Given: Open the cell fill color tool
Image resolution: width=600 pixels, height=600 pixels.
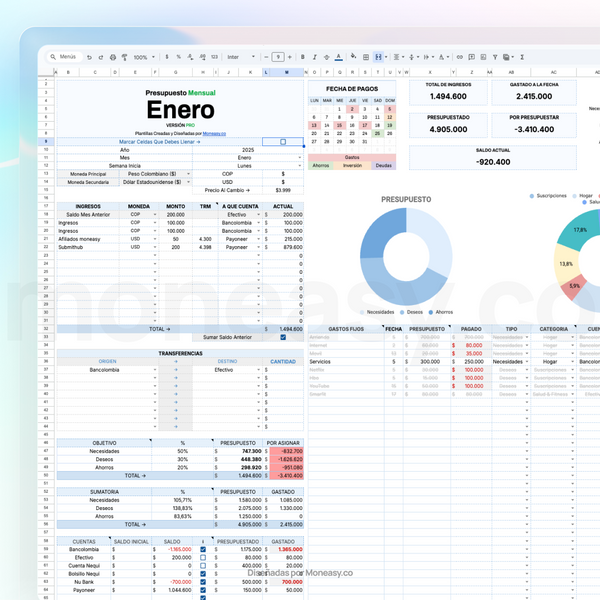Looking at the screenshot, I should (354, 58).
